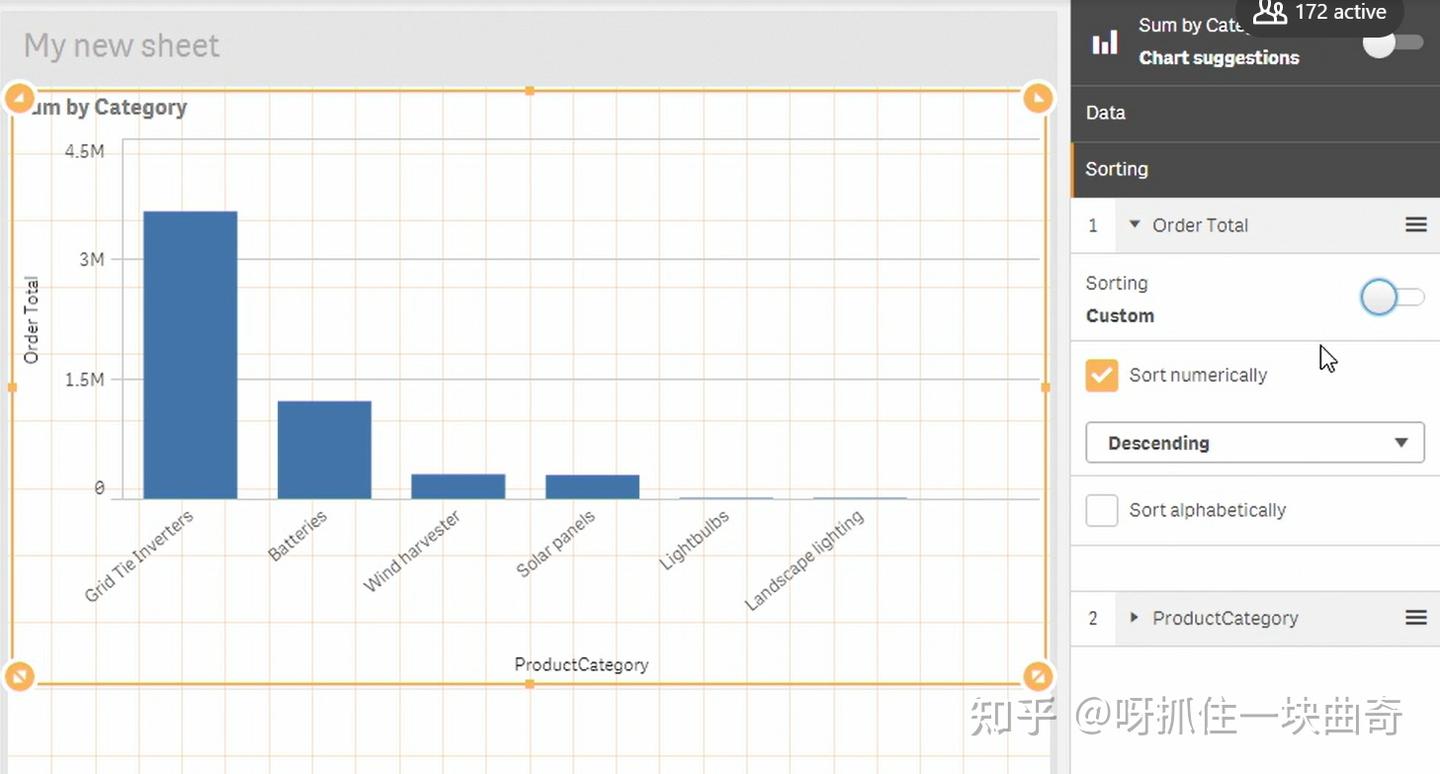Open the Sorting properties section

(x=1255, y=169)
